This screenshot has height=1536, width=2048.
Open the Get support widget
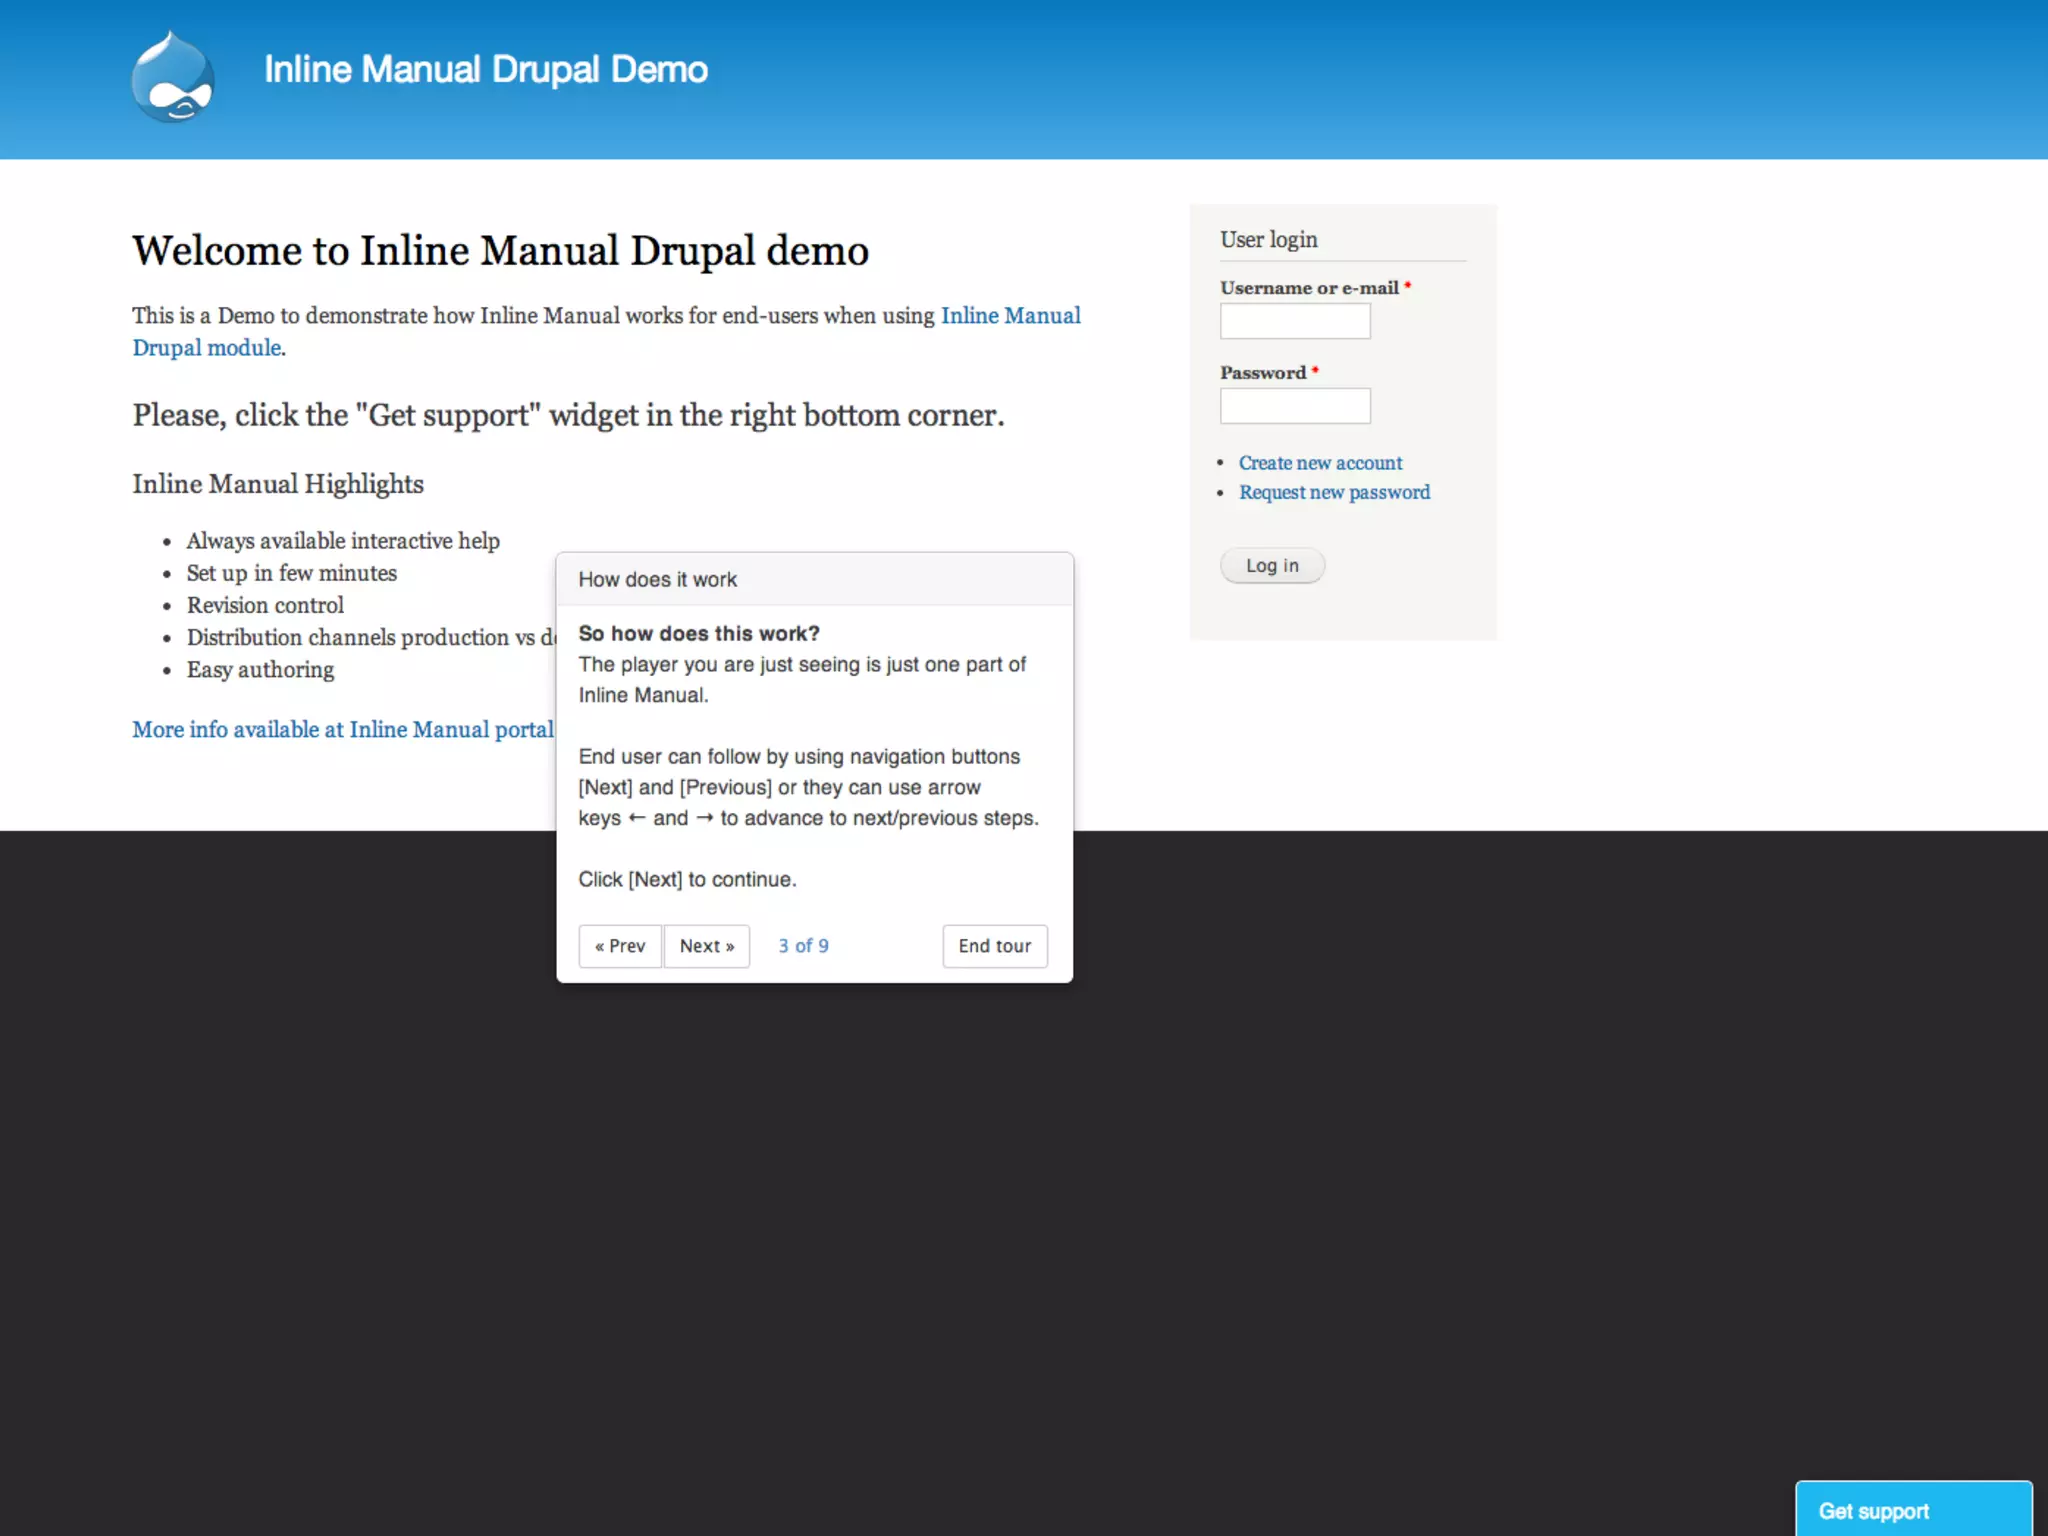point(1912,1510)
